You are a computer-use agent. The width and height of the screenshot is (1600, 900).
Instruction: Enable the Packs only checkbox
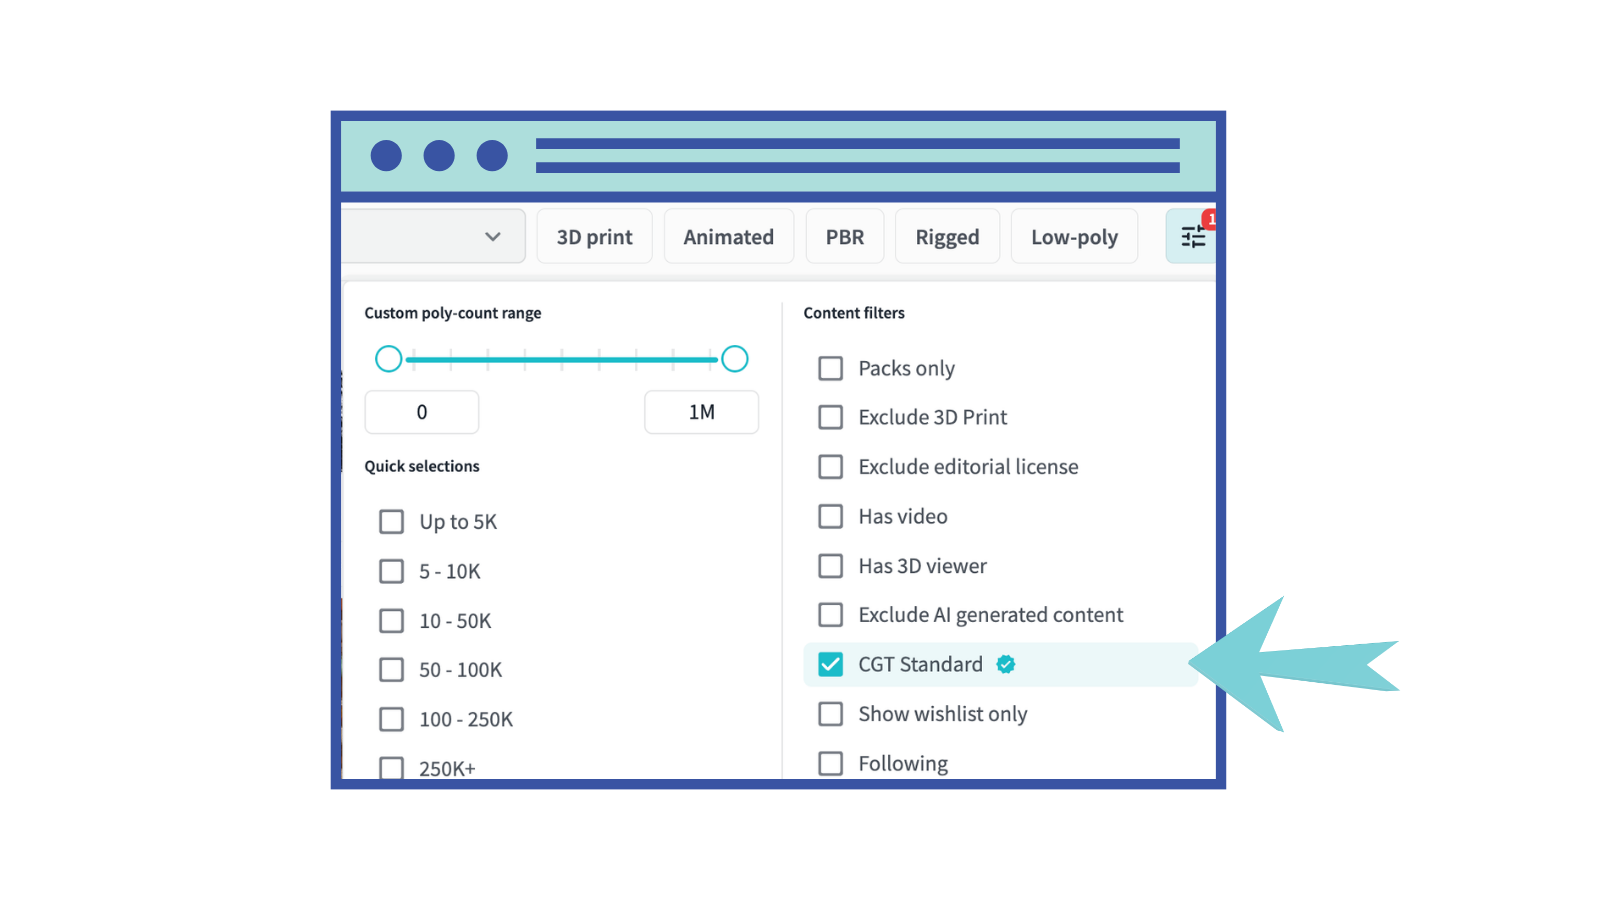pos(831,368)
